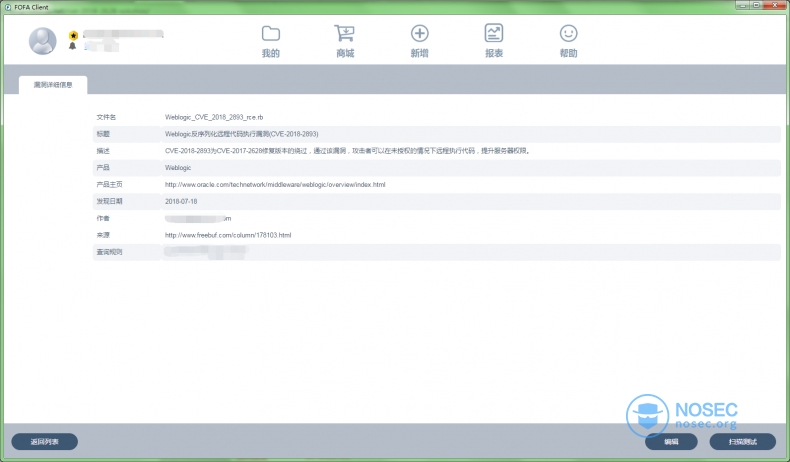Click the 标题 field label
The width and height of the screenshot is (790, 462).
103,134
